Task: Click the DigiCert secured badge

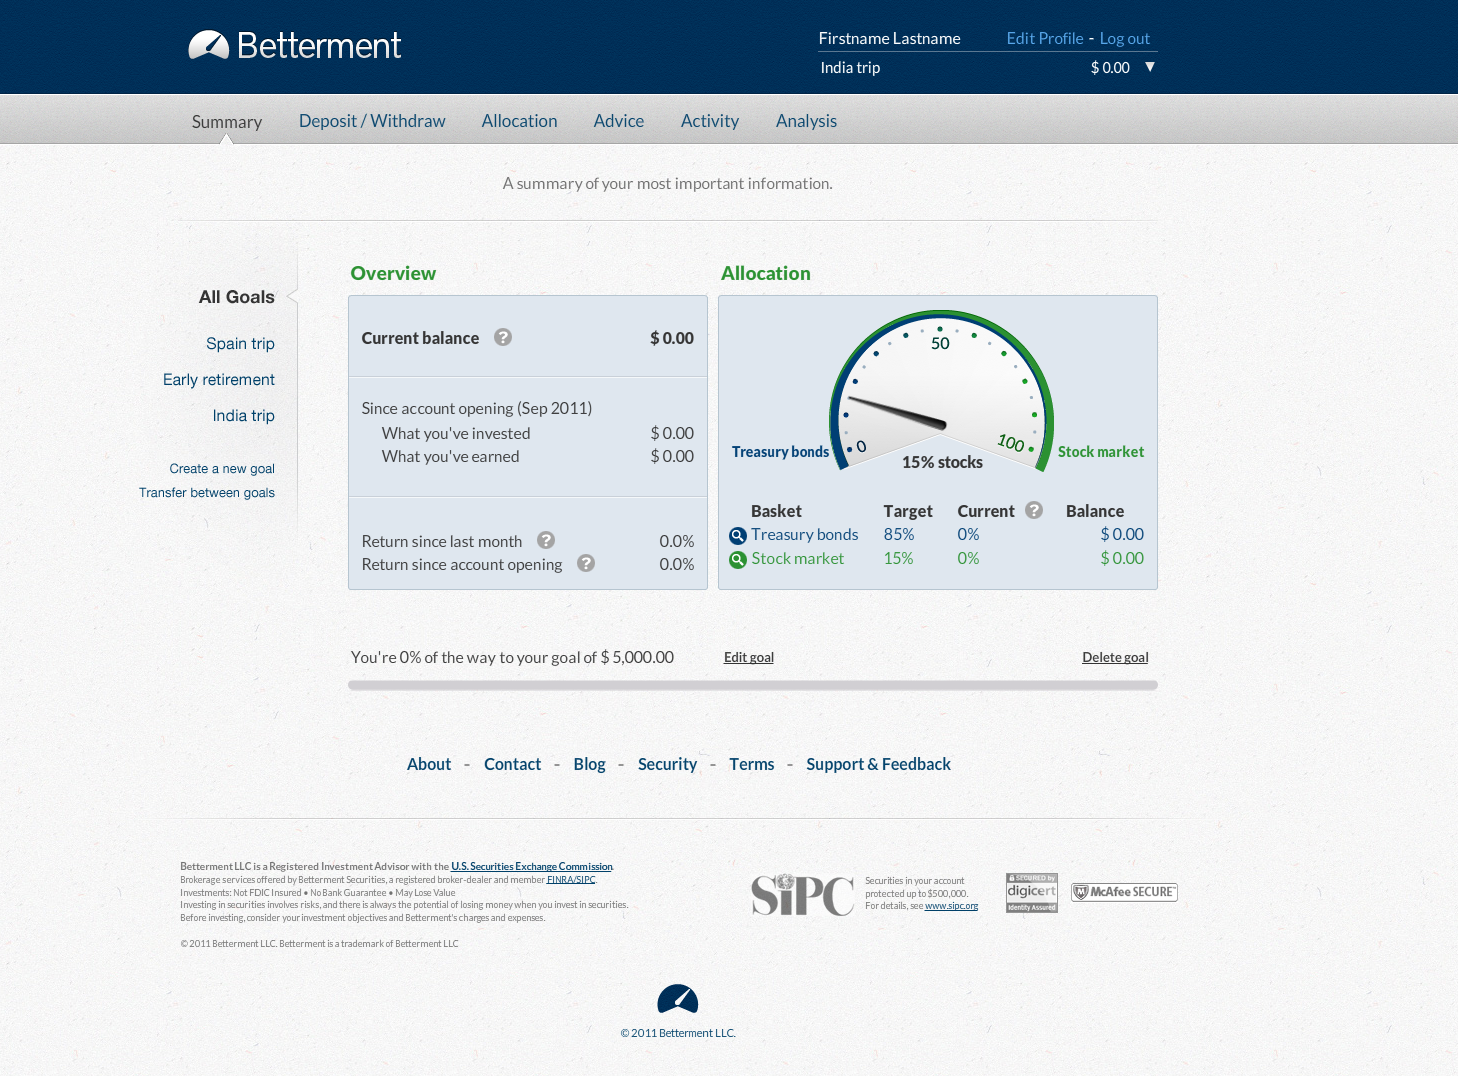Action: [x=1032, y=892]
